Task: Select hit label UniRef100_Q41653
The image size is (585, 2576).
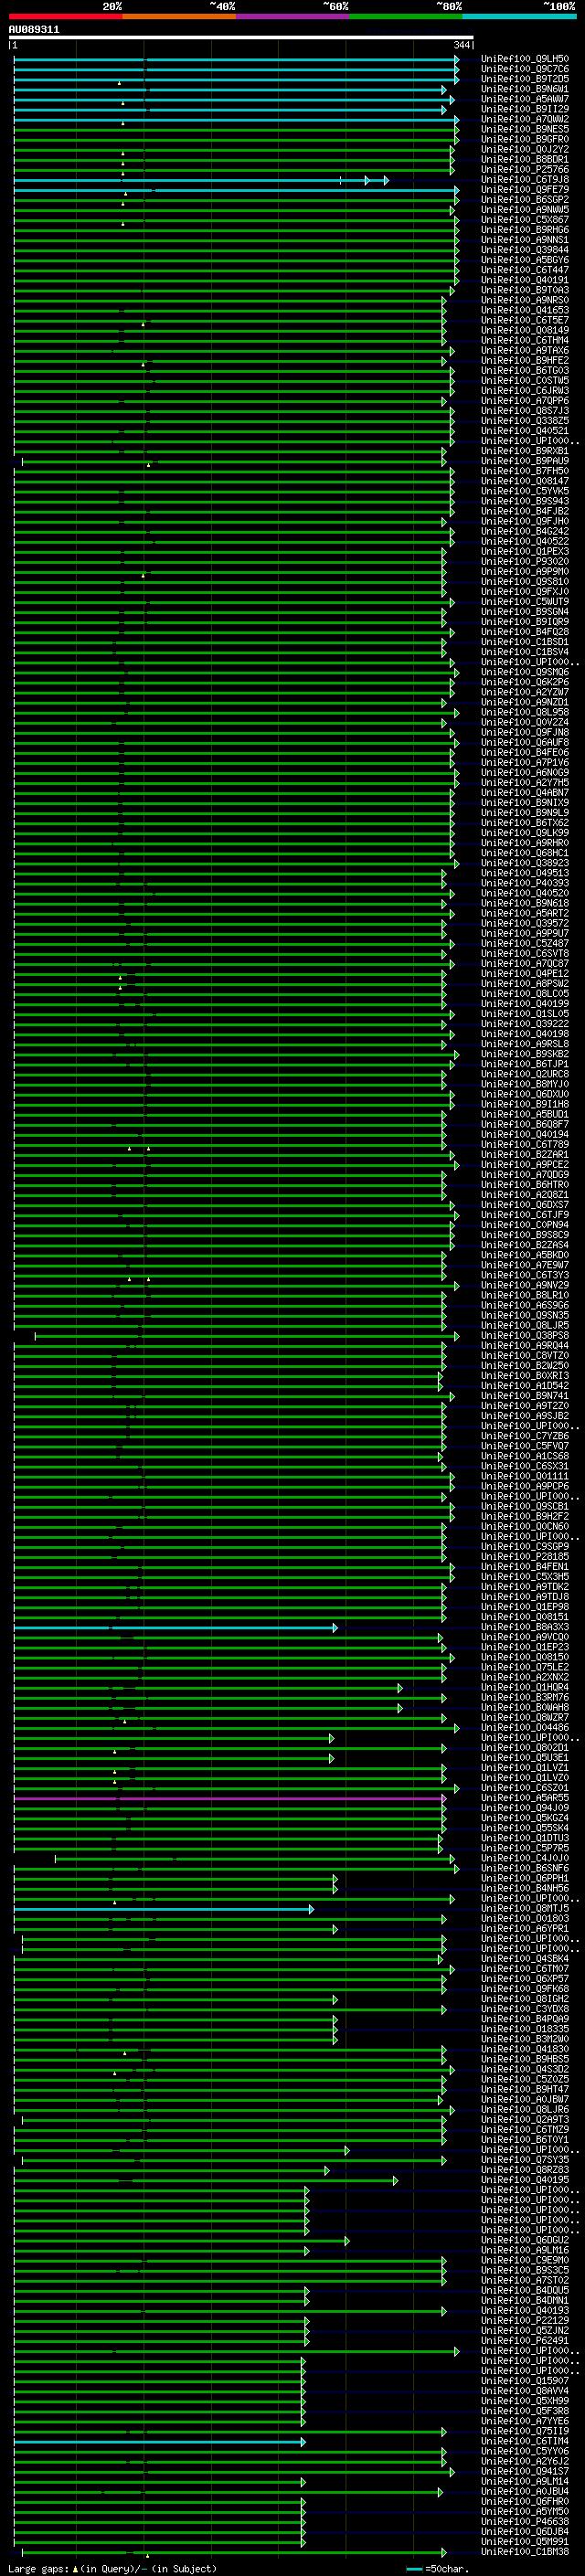Action: coord(525,310)
